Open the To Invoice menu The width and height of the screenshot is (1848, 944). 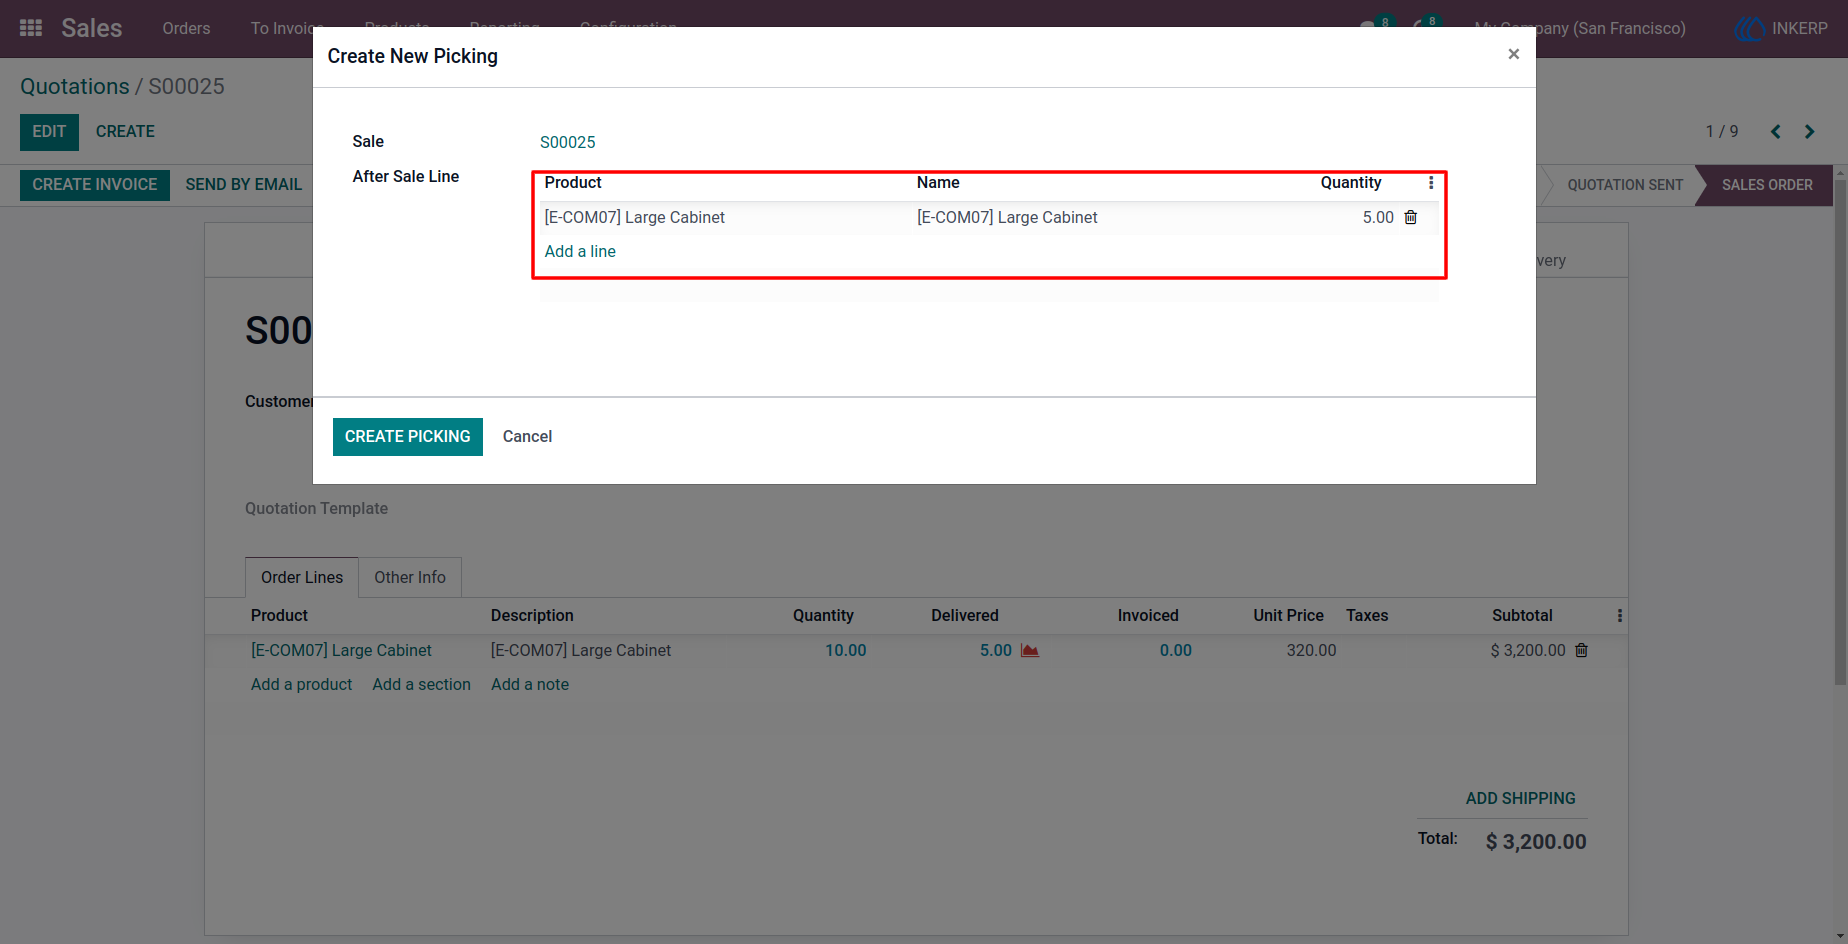click(286, 28)
